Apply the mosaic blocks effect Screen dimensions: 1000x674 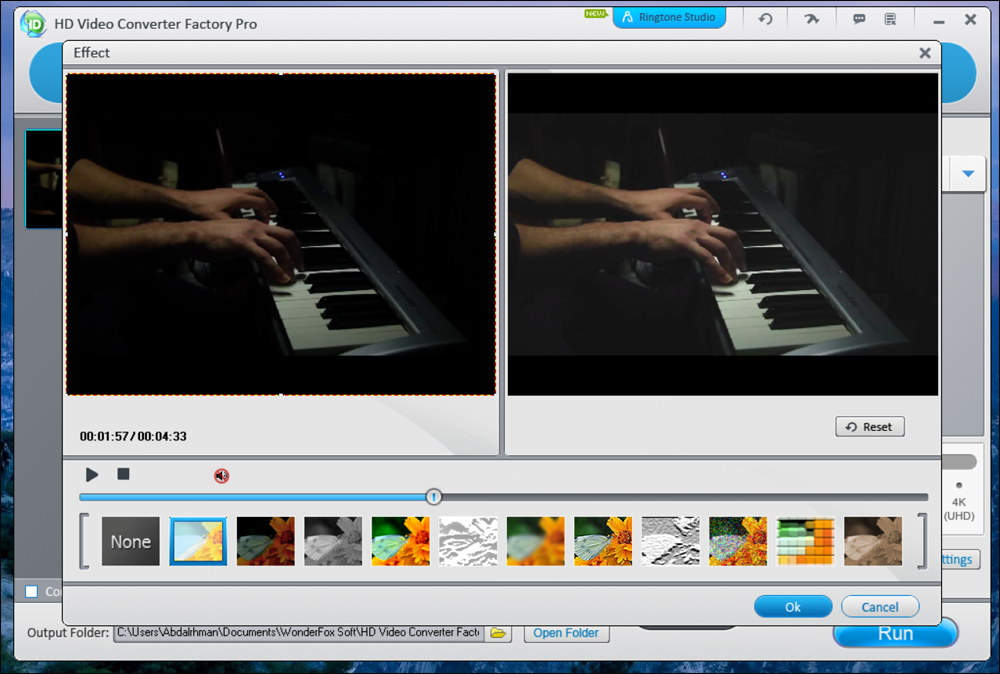(x=805, y=541)
